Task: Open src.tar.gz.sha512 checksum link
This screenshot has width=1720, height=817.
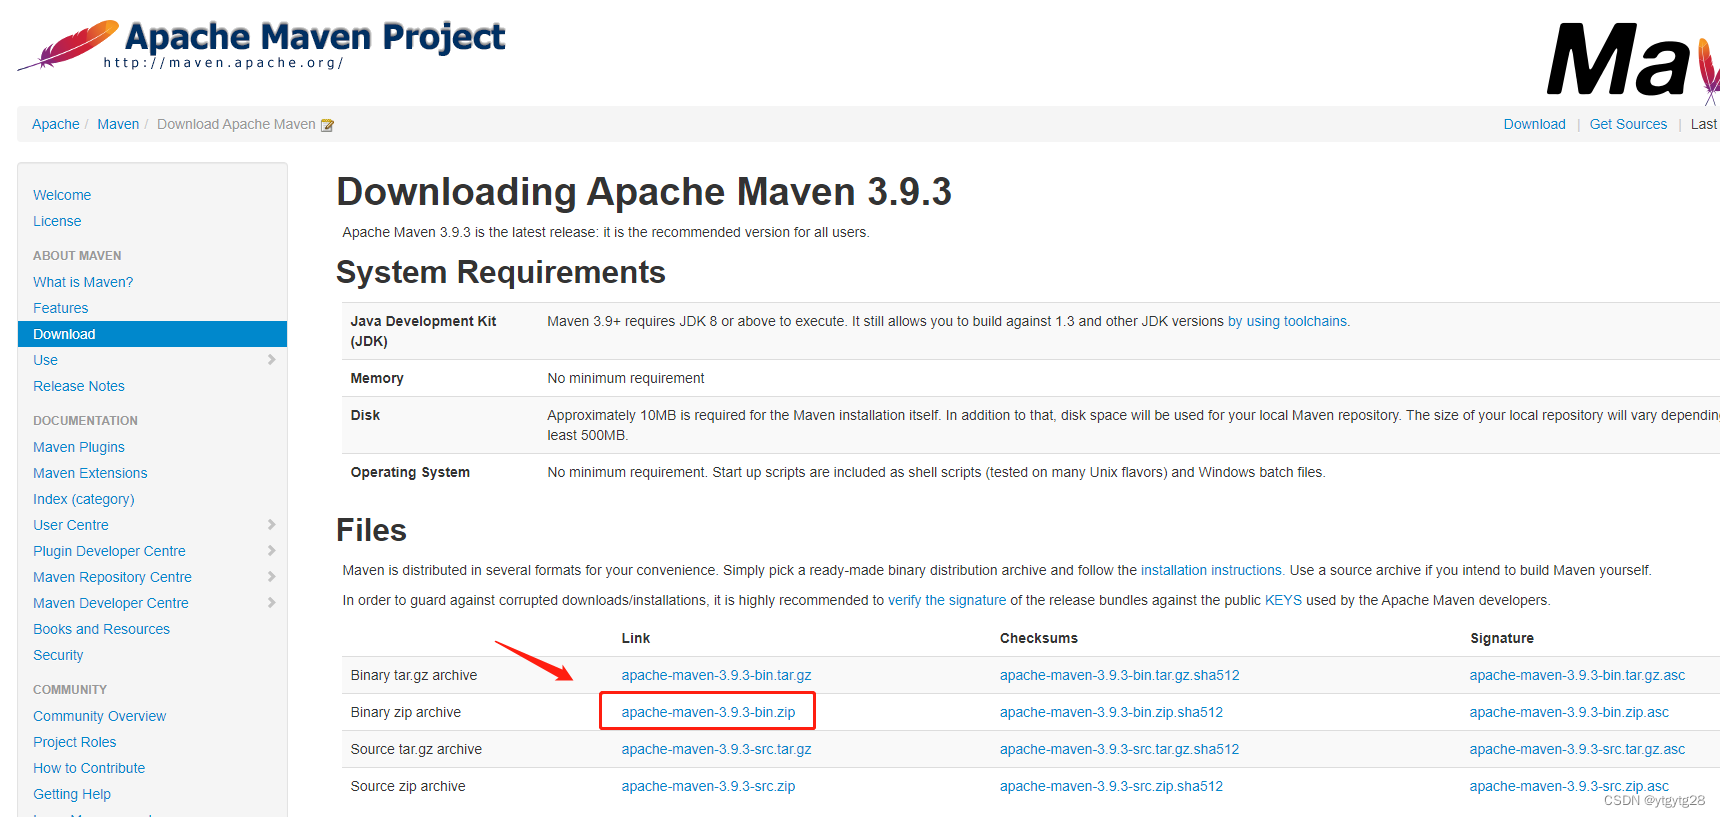Action: click(x=1120, y=749)
